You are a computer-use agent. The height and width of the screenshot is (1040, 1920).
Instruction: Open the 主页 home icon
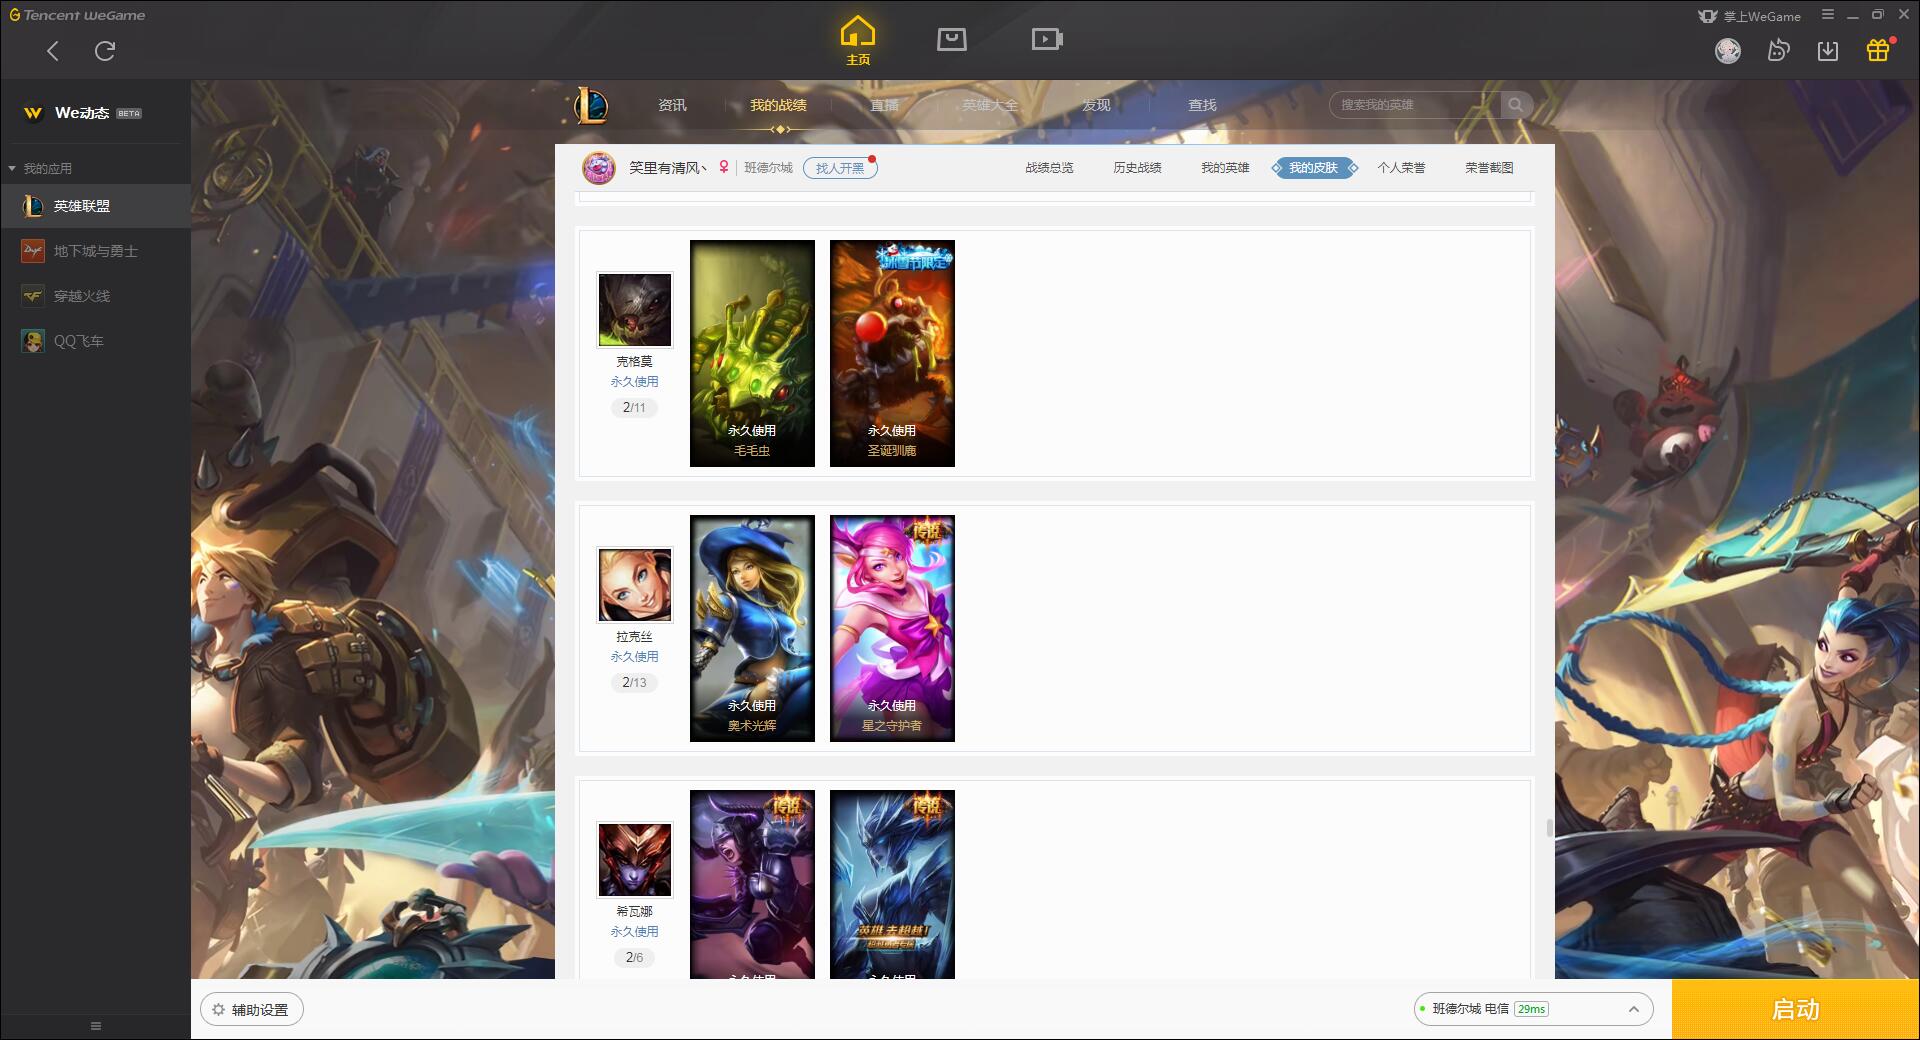pyautogui.click(x=857, y=41)
